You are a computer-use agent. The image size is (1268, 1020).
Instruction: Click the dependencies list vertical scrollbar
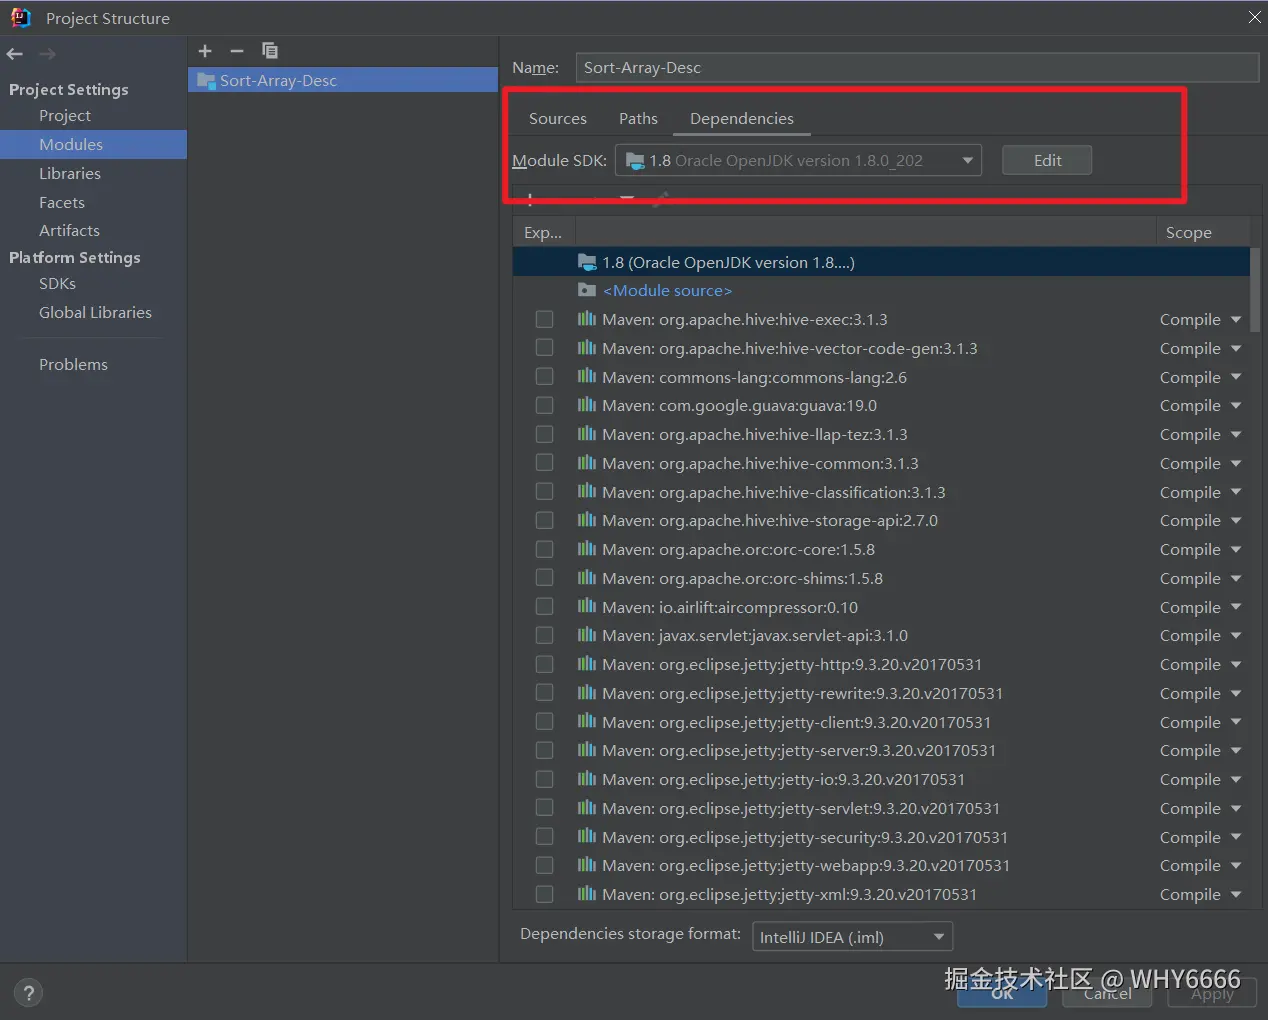1255,290
